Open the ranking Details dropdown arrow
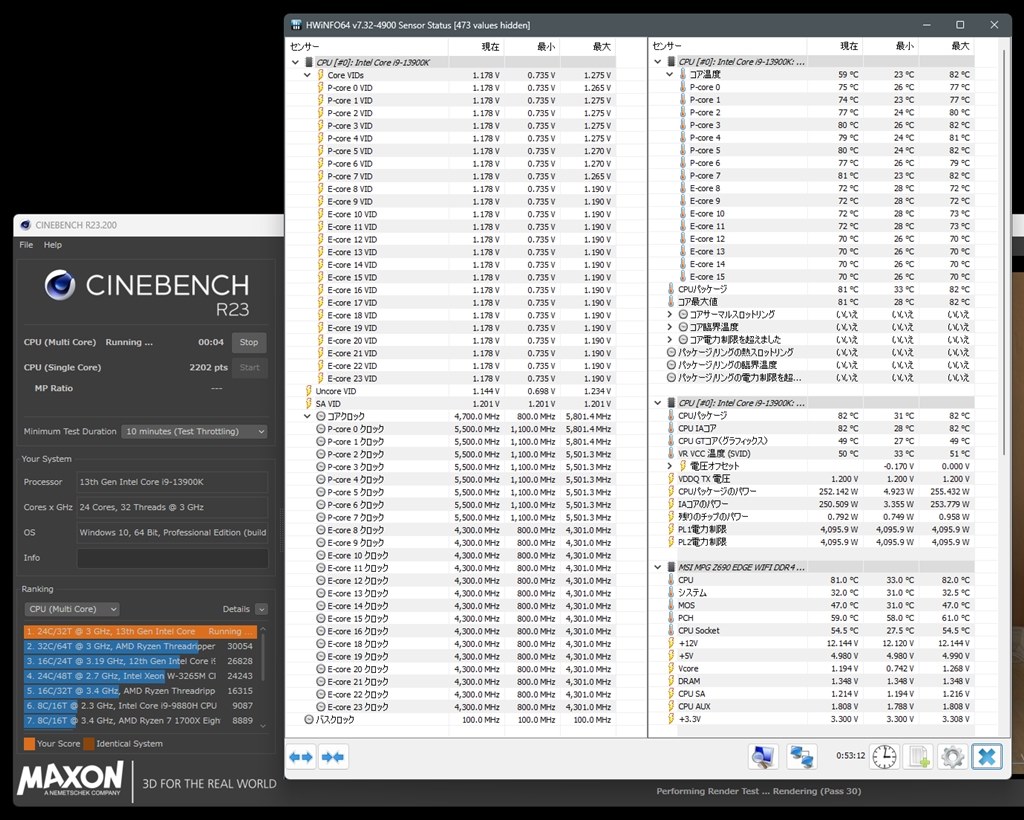The width and height of the screenshot is (1024, 820). click(261, 609)
